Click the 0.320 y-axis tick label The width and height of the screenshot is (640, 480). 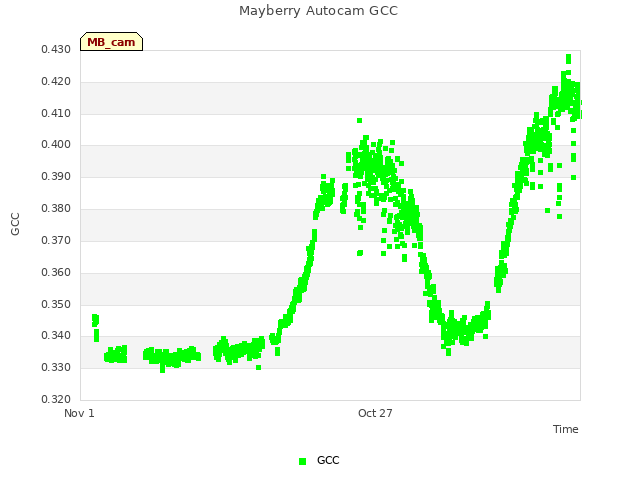tap(56, 399)
